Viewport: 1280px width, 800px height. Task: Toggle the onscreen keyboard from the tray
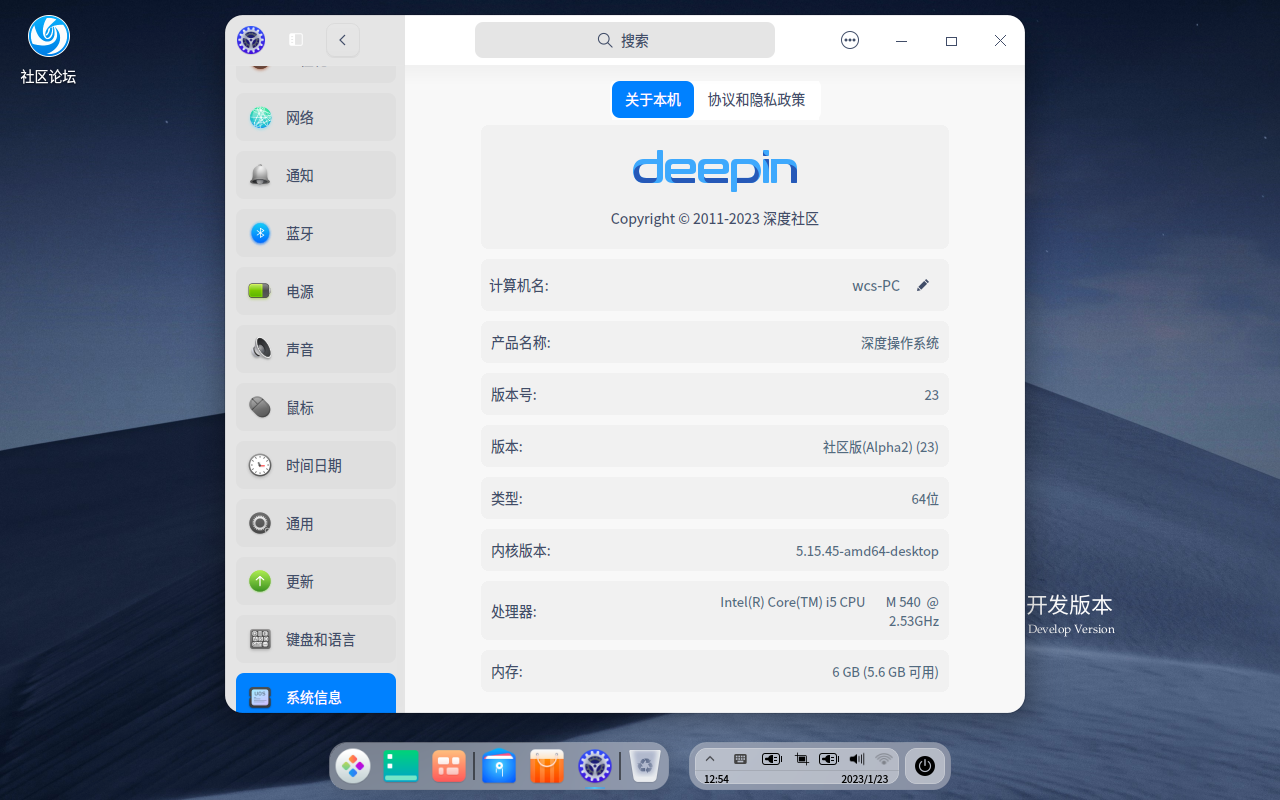point(739,759)
